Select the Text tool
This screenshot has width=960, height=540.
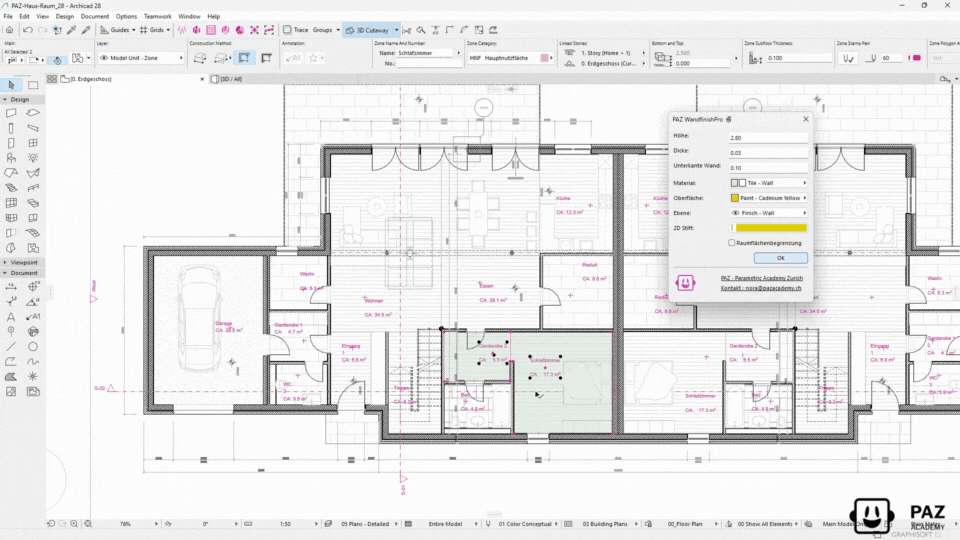(x=11, y=317)
